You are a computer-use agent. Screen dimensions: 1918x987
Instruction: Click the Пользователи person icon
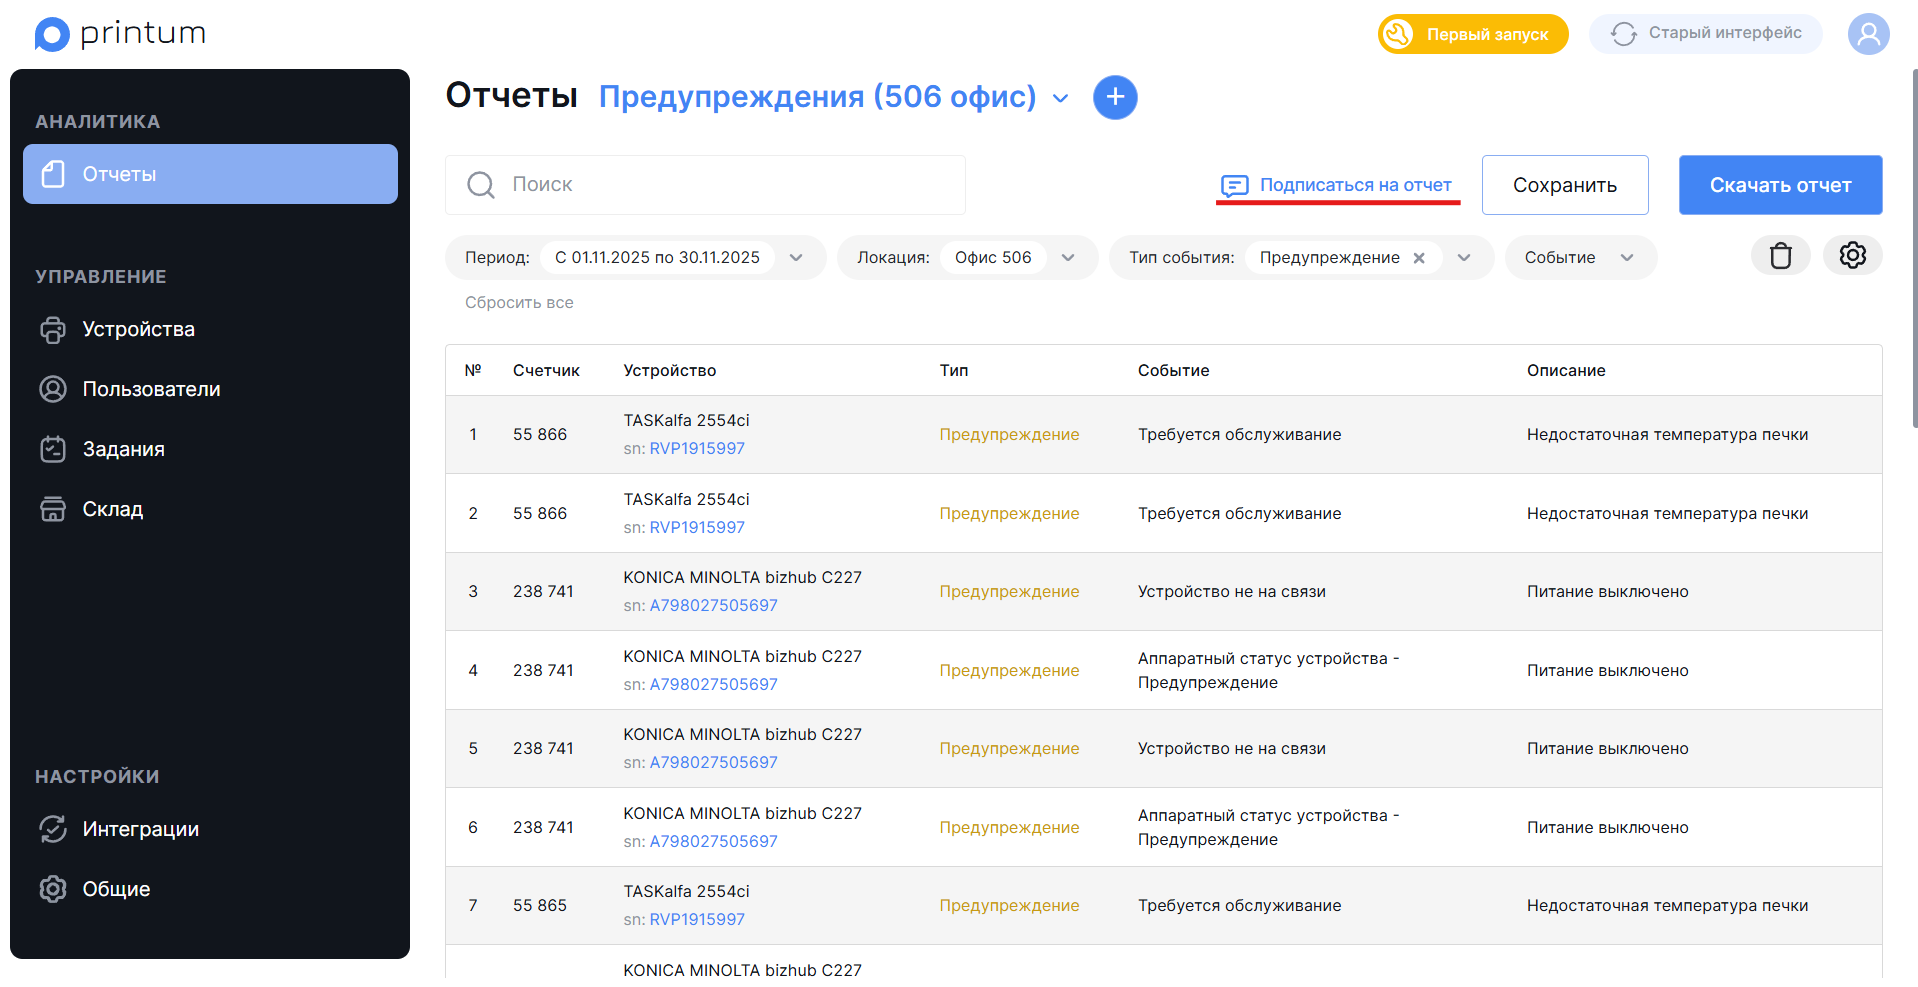click(x=53, y=389)
